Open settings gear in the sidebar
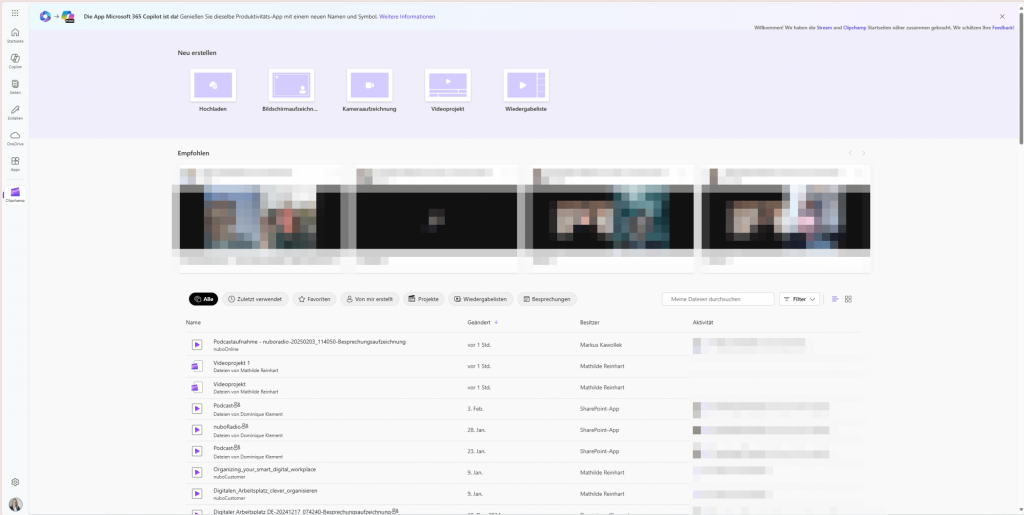 [x=15, y=482]
